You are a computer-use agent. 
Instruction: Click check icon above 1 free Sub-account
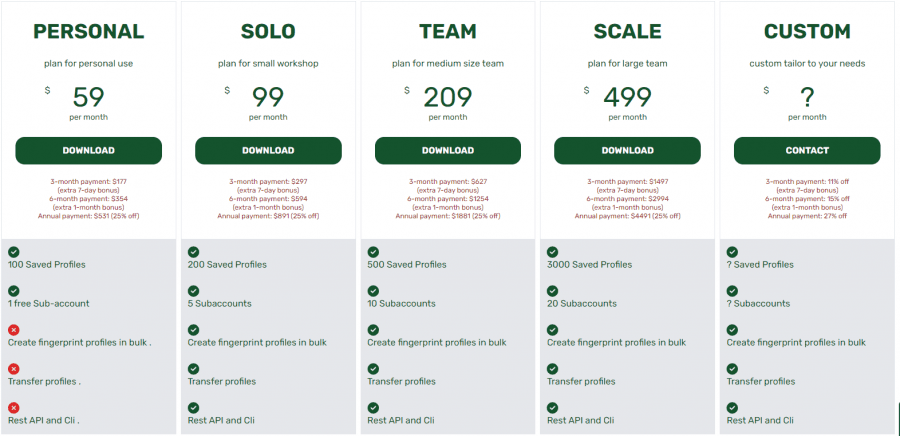[14, 291]
